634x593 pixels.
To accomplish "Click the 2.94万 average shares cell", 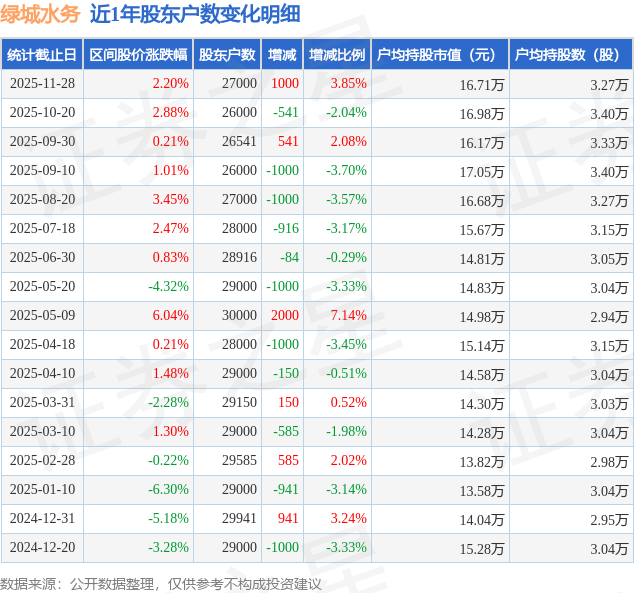I will pyautogui.click(x=609, y=317).
